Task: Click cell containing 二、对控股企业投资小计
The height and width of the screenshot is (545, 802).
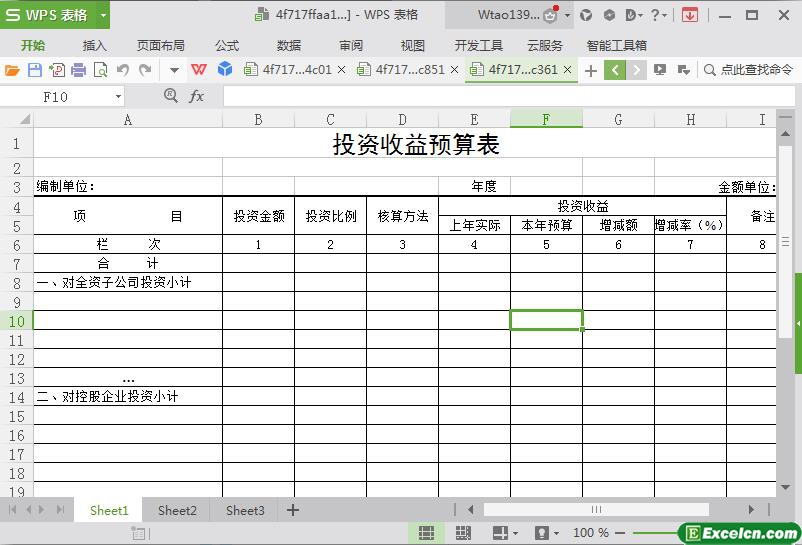Action: coord(128,397)
